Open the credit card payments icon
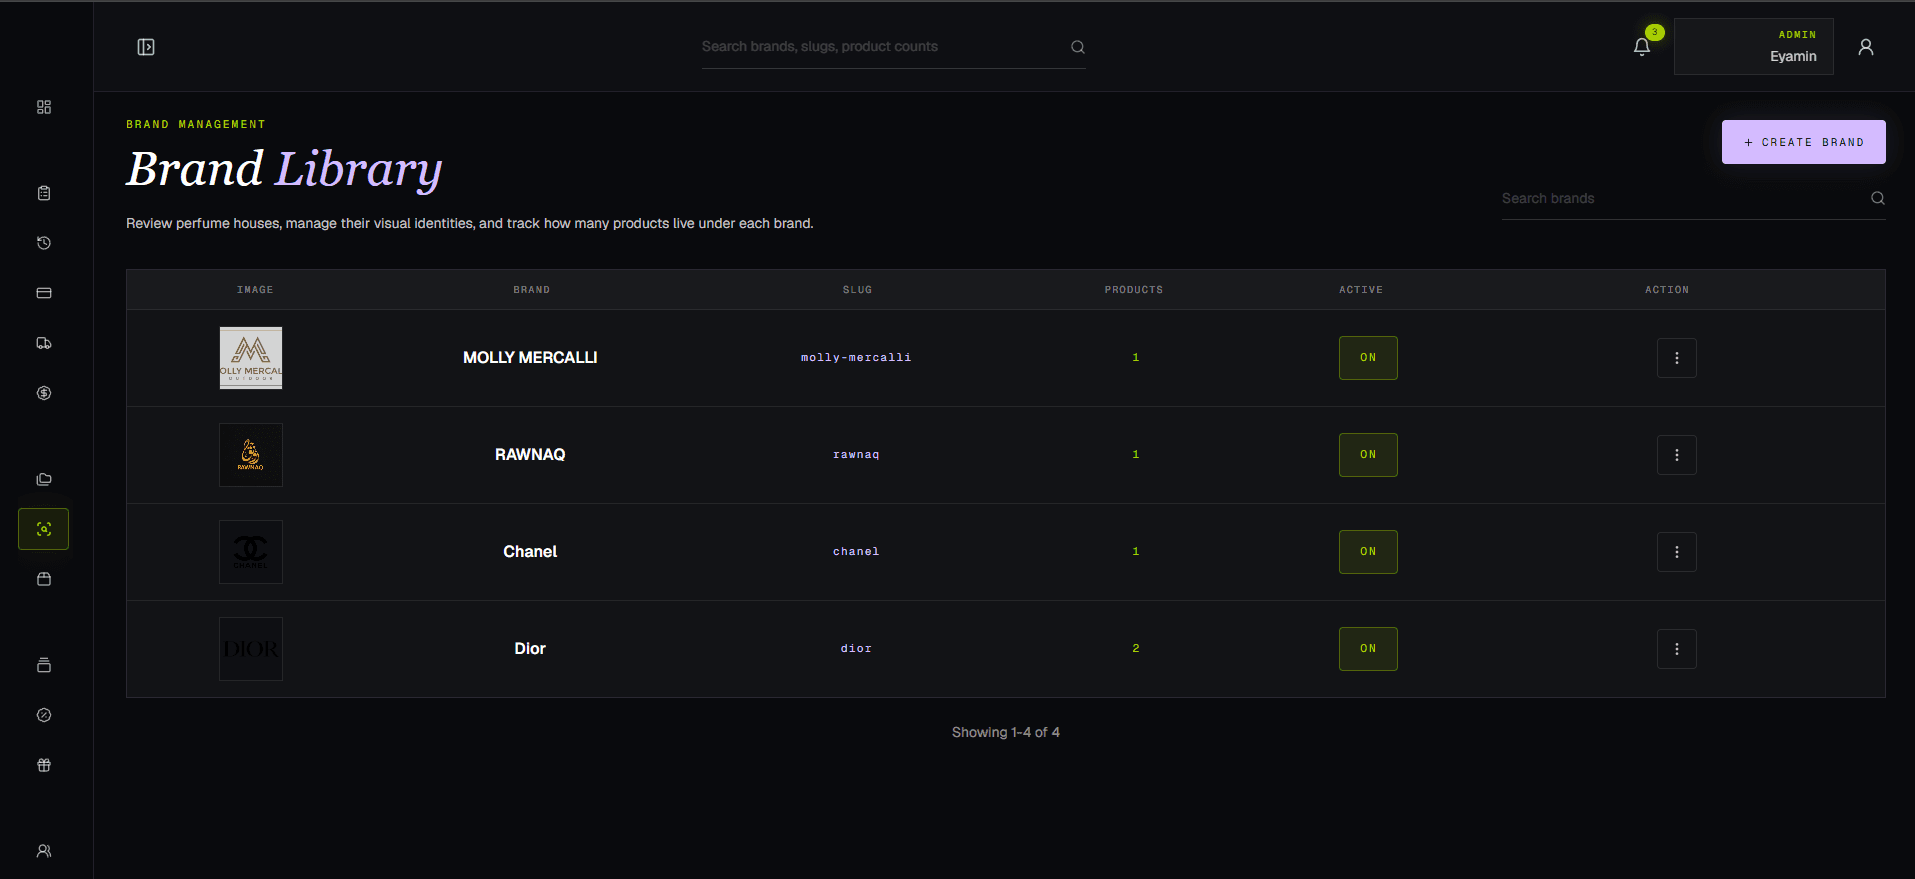 click(44, 293)
